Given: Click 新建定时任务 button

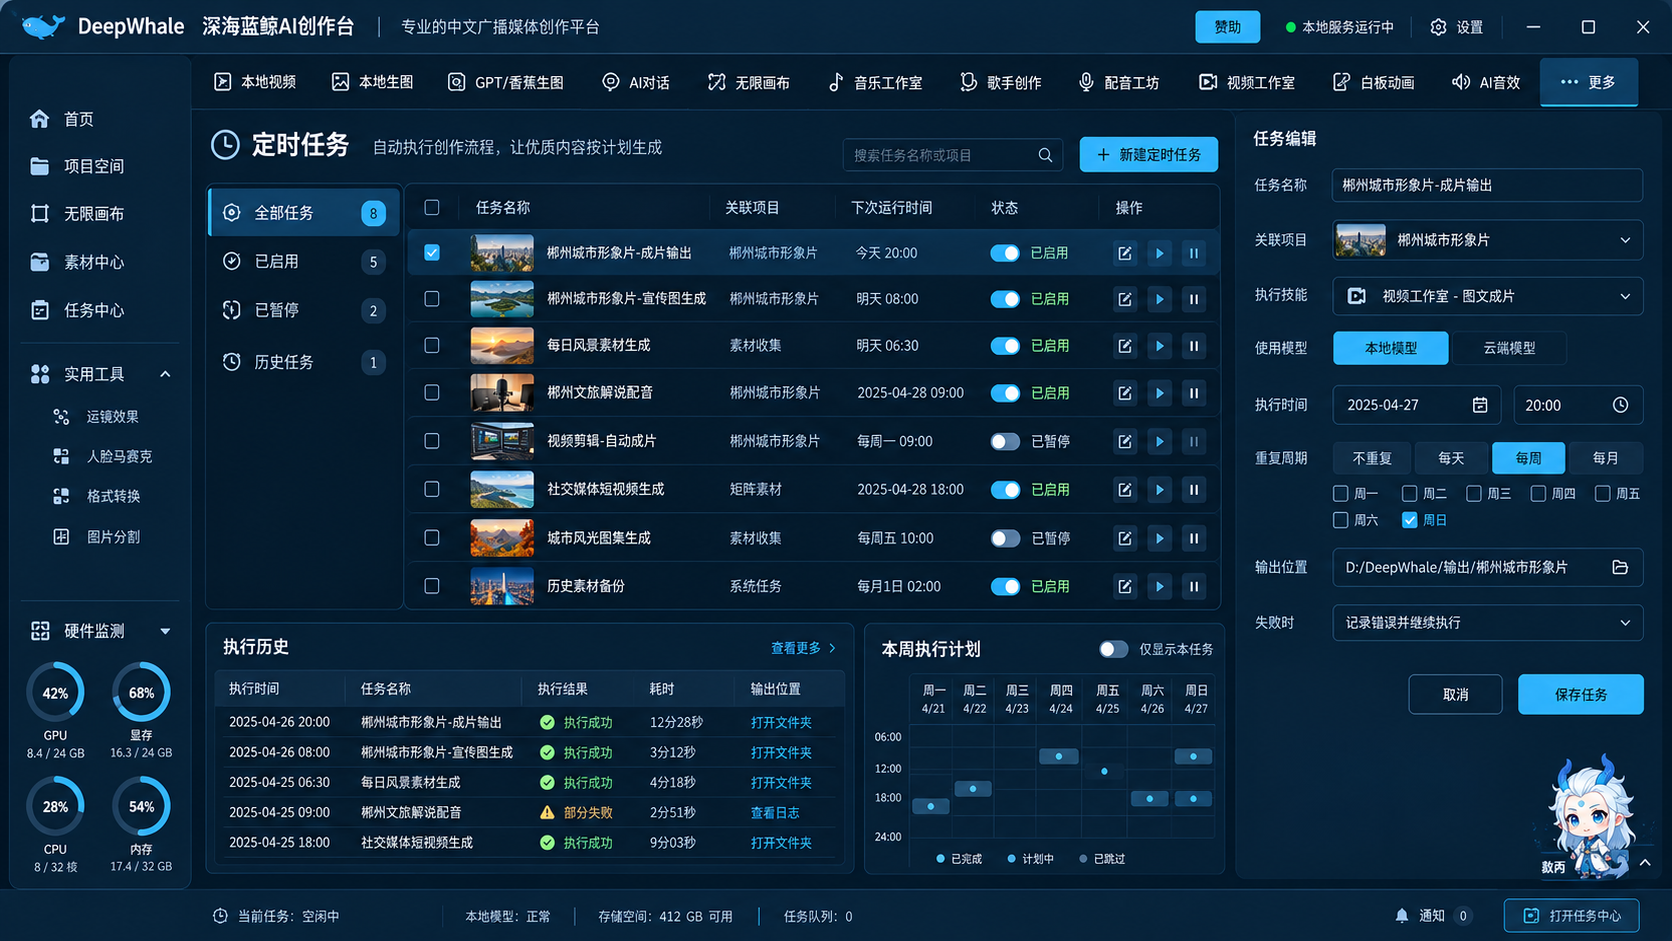Looking at the screenshot, I should tap(1148, 154).
